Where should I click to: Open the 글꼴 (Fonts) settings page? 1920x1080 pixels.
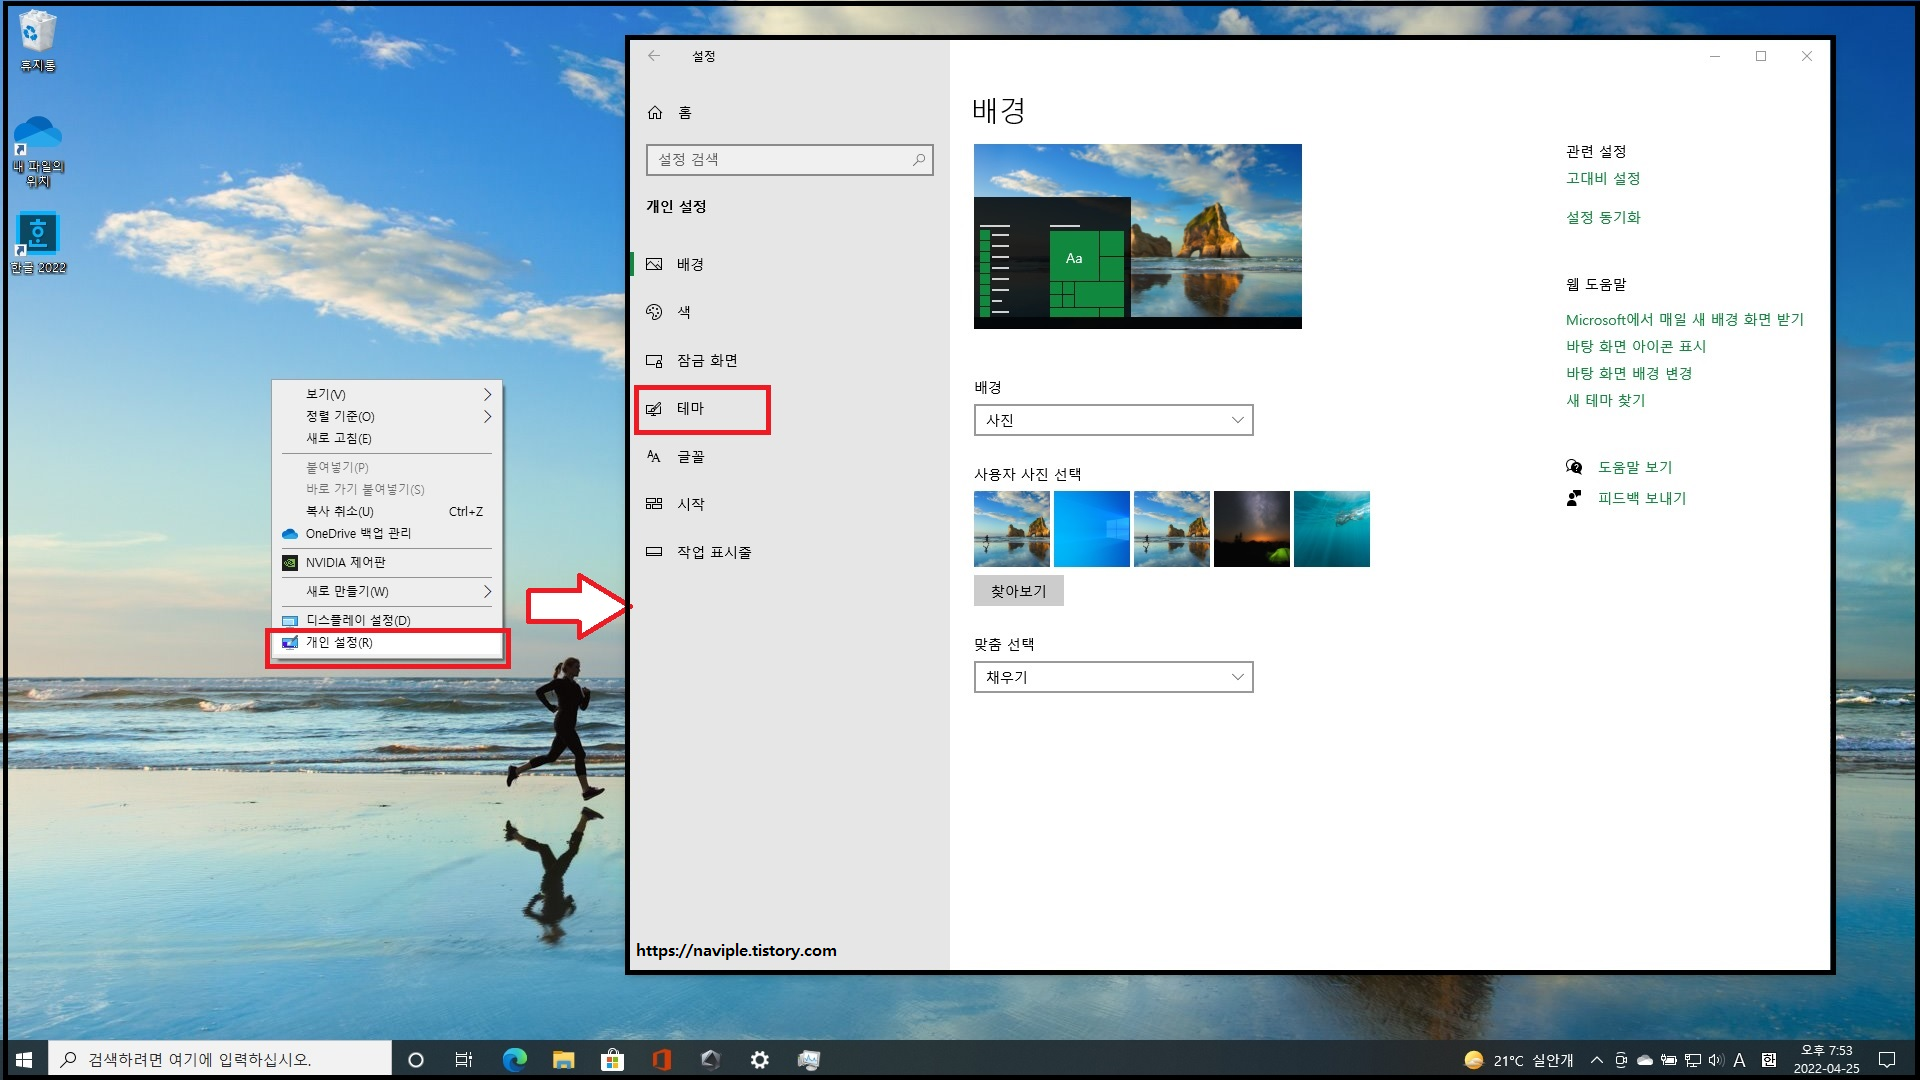point(690,456)
